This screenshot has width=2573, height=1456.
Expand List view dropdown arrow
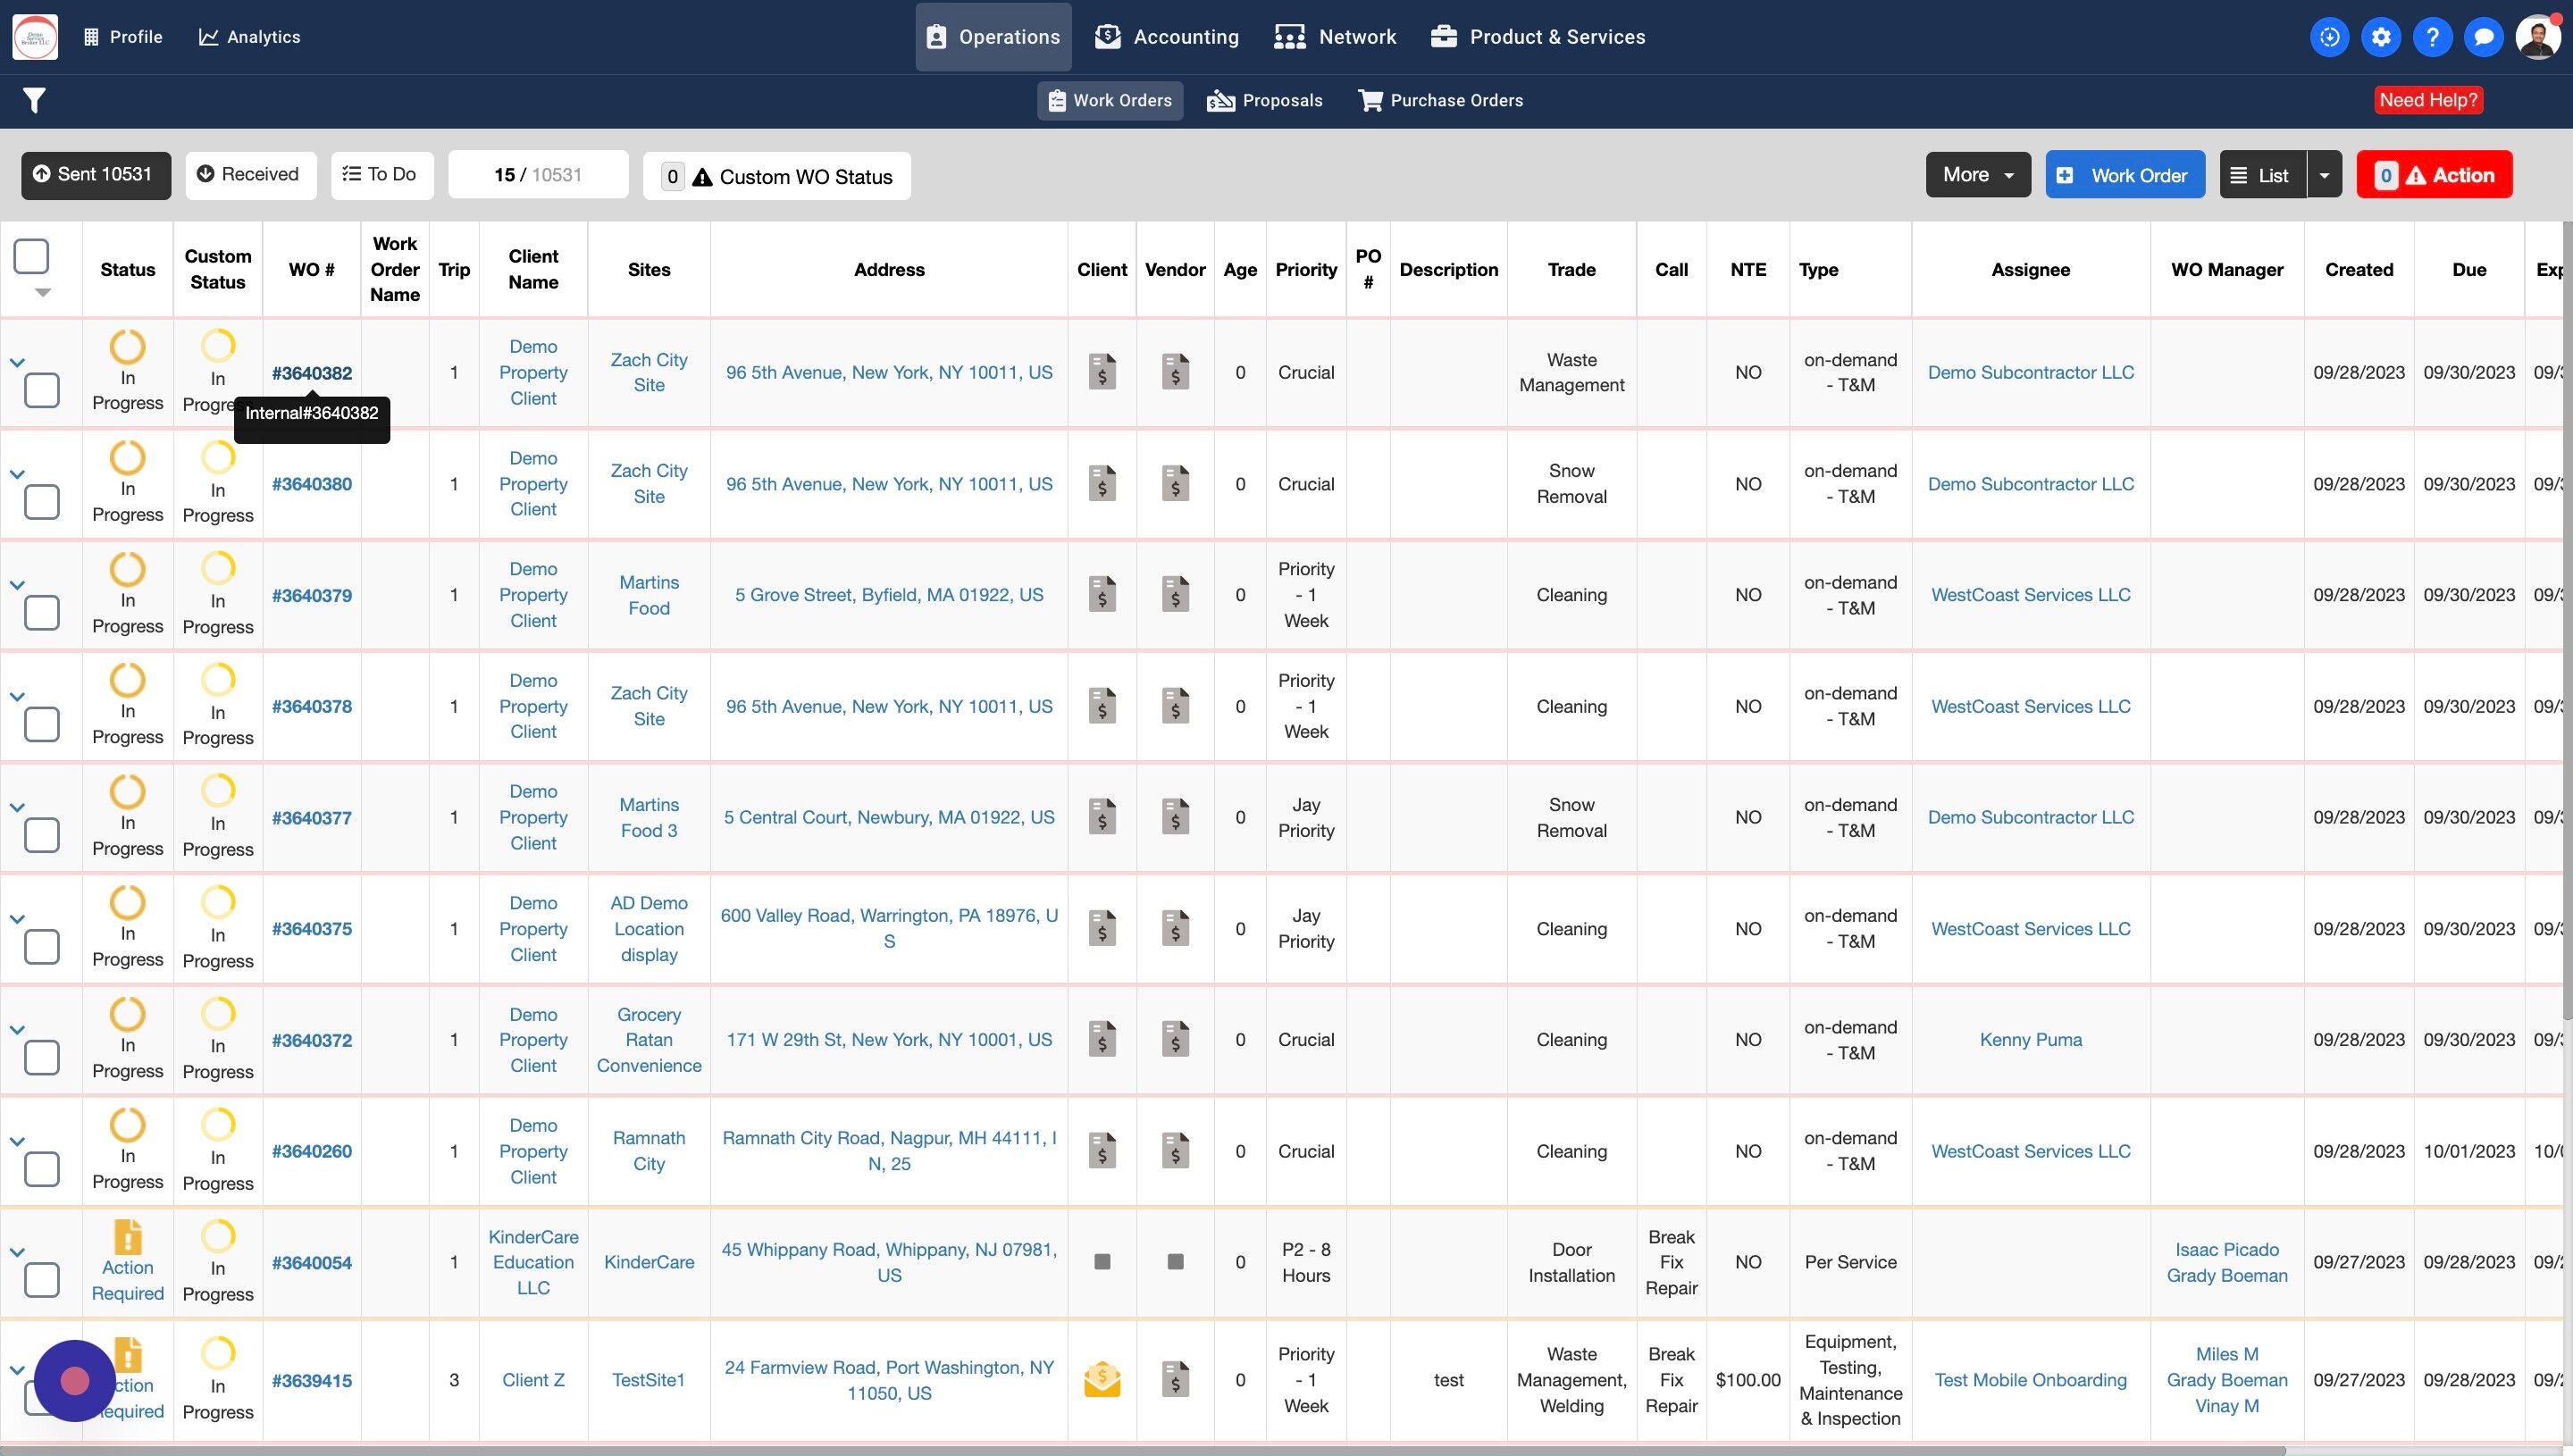2323,175
